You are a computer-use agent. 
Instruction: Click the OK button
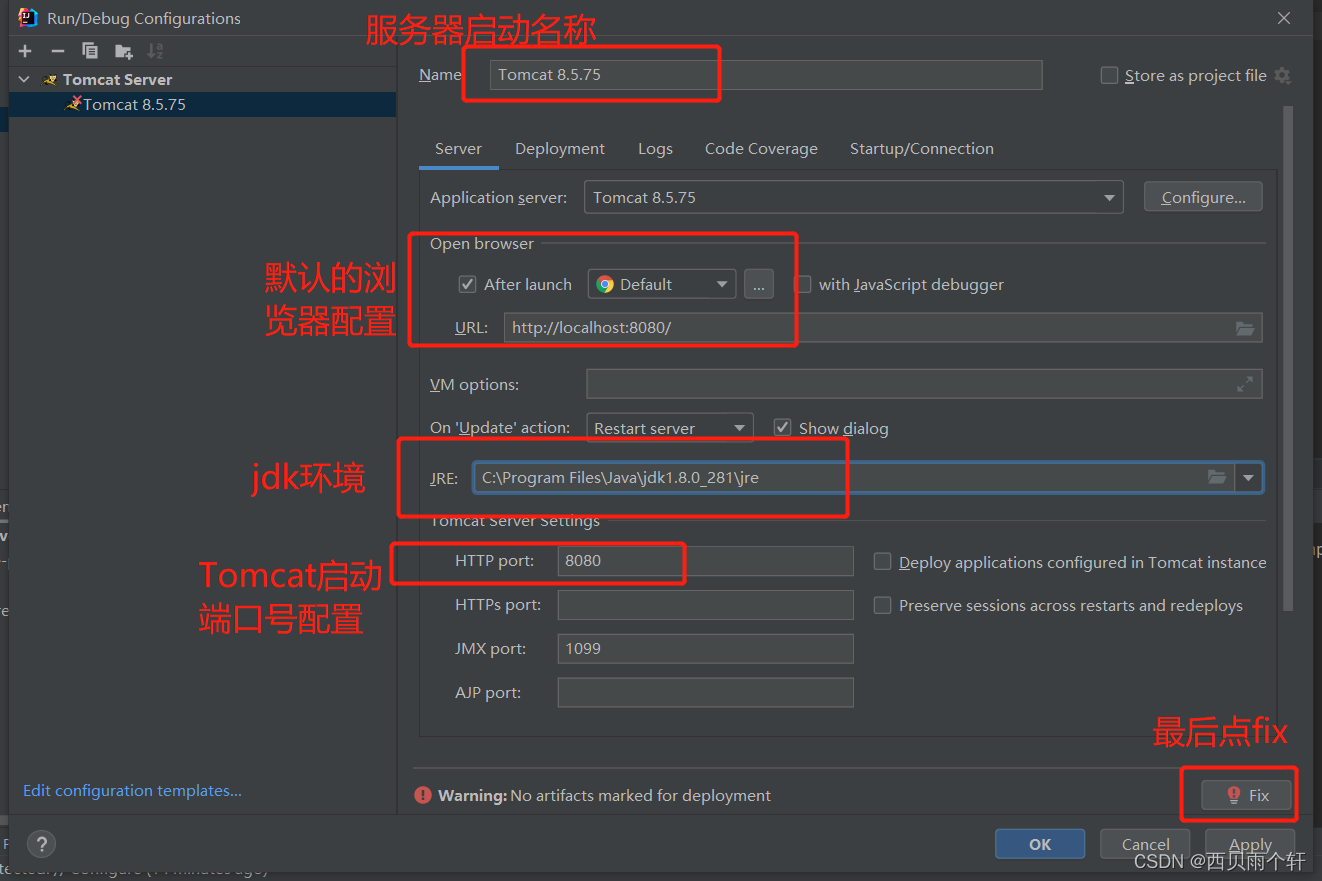[x=1040, y=844]
